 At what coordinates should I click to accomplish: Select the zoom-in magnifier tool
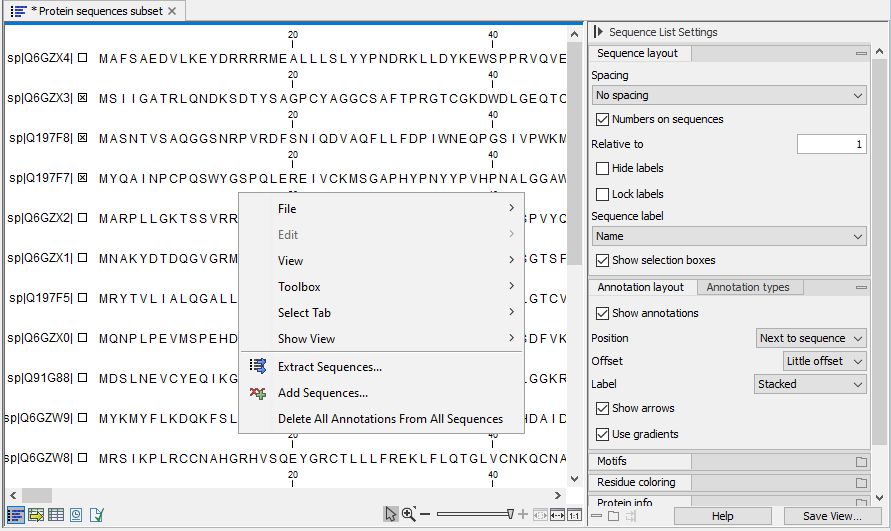click(x=409, y=514)
